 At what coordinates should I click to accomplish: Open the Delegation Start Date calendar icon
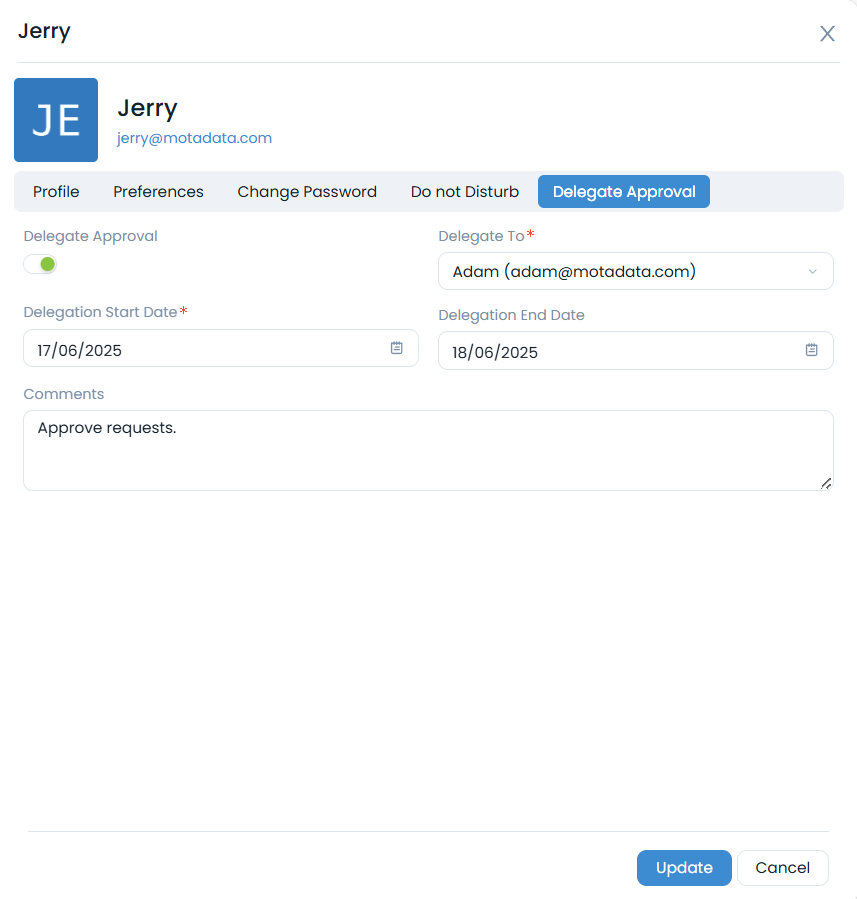(397, 348)
